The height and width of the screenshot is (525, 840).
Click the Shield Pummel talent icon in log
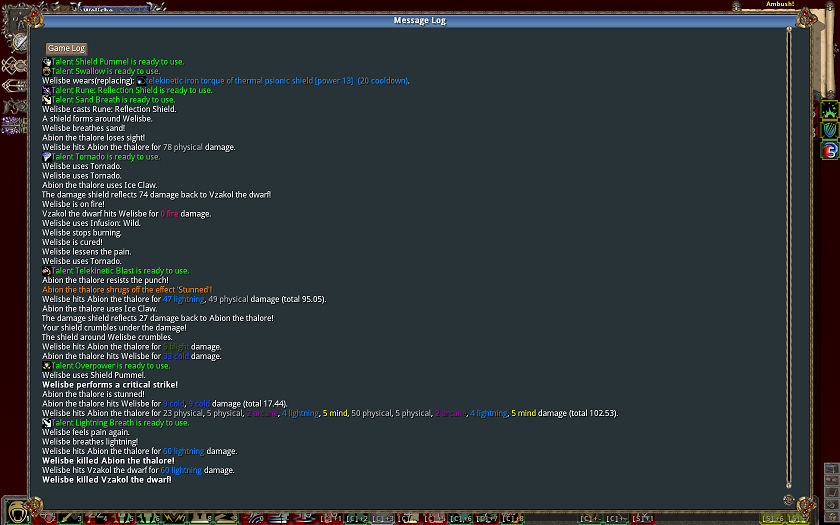pyautogui.click(x=47, y=62)
